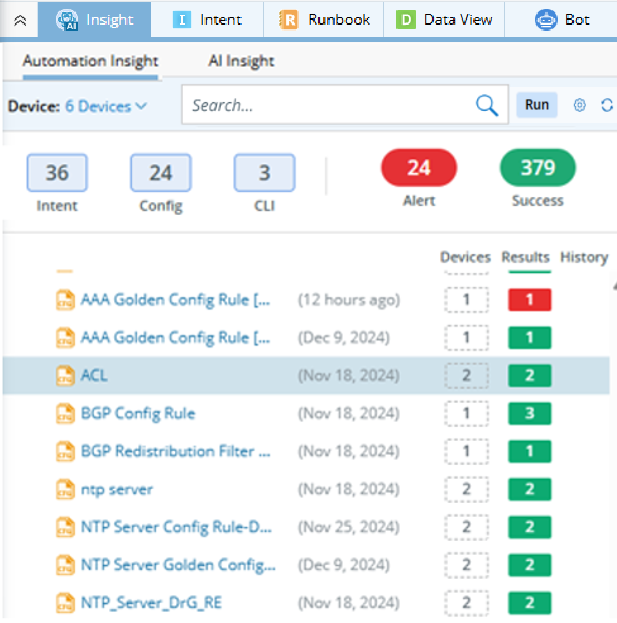
Task: Open NTP Server Config Rule-D... link
Action: tap(176, 527)
